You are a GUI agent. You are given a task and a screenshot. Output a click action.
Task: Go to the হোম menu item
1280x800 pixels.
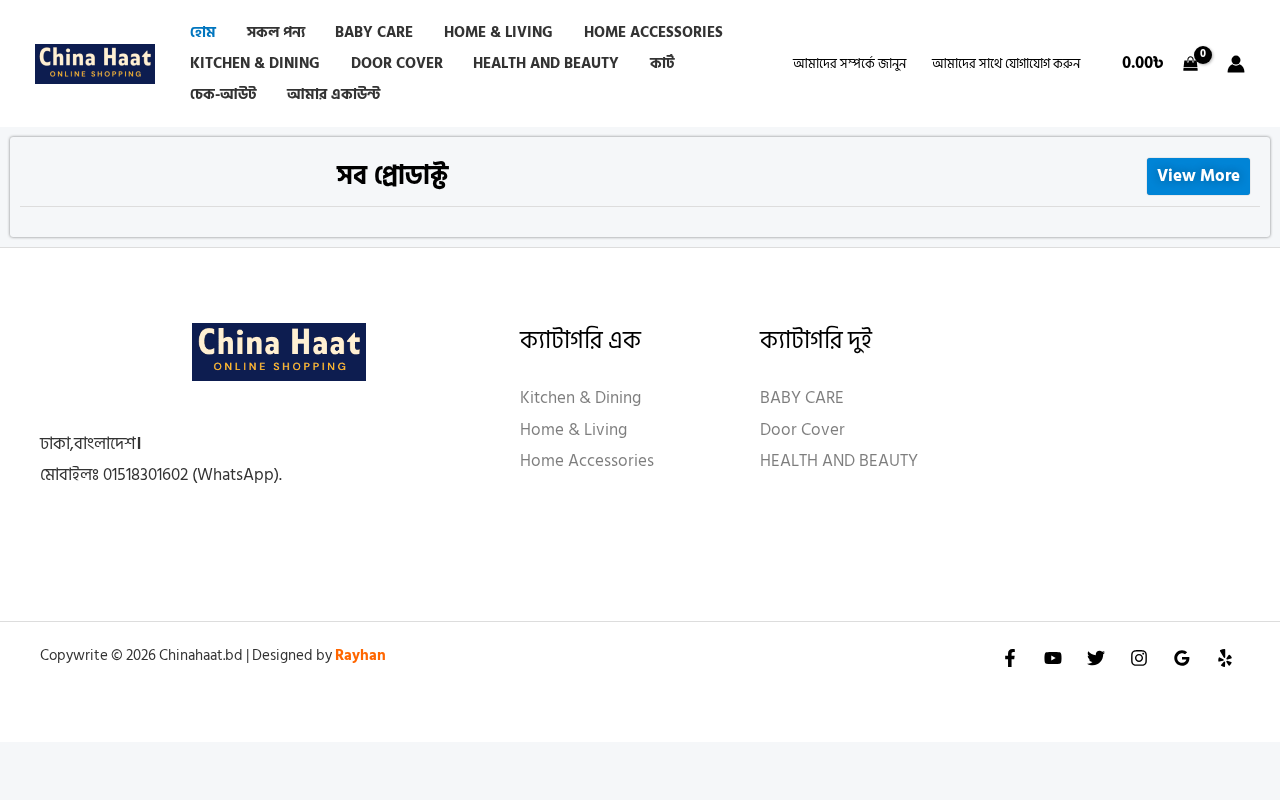pyautogui.click(x=203, y=33)
